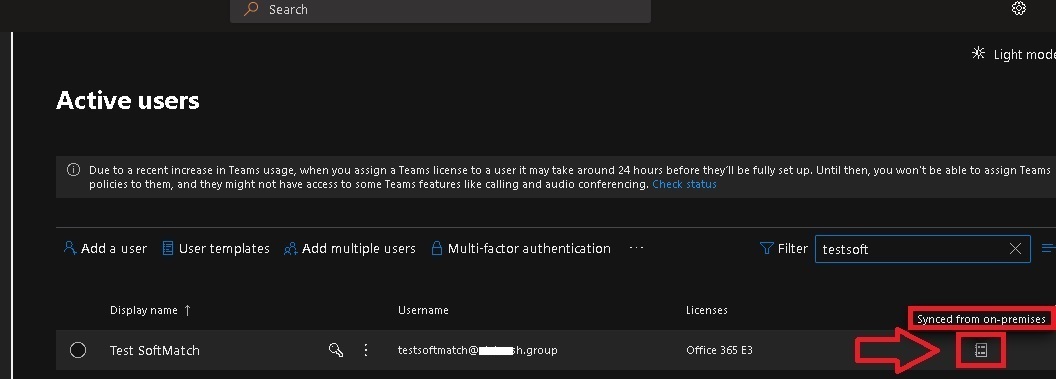Open the Filter menu
Image resolution: width=1056 pixels, height=379 pixels.
783,248
